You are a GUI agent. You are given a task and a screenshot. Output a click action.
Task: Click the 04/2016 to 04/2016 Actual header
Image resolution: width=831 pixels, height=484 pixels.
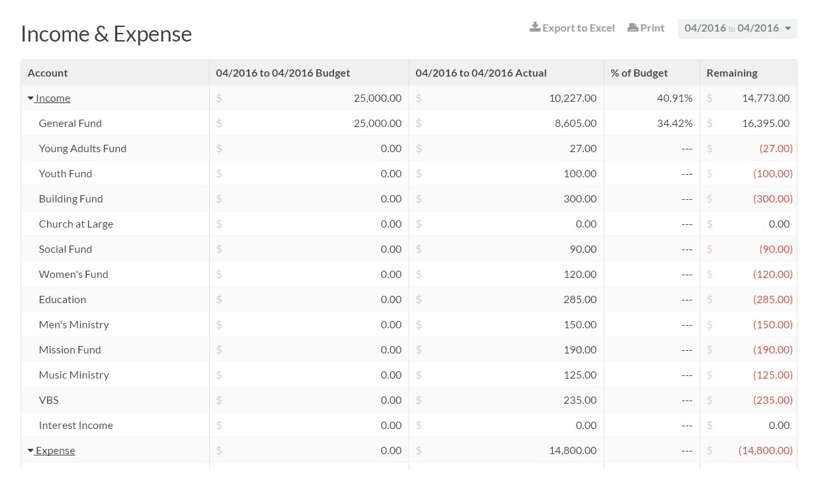pyautogui.click(x=481, y=73)
